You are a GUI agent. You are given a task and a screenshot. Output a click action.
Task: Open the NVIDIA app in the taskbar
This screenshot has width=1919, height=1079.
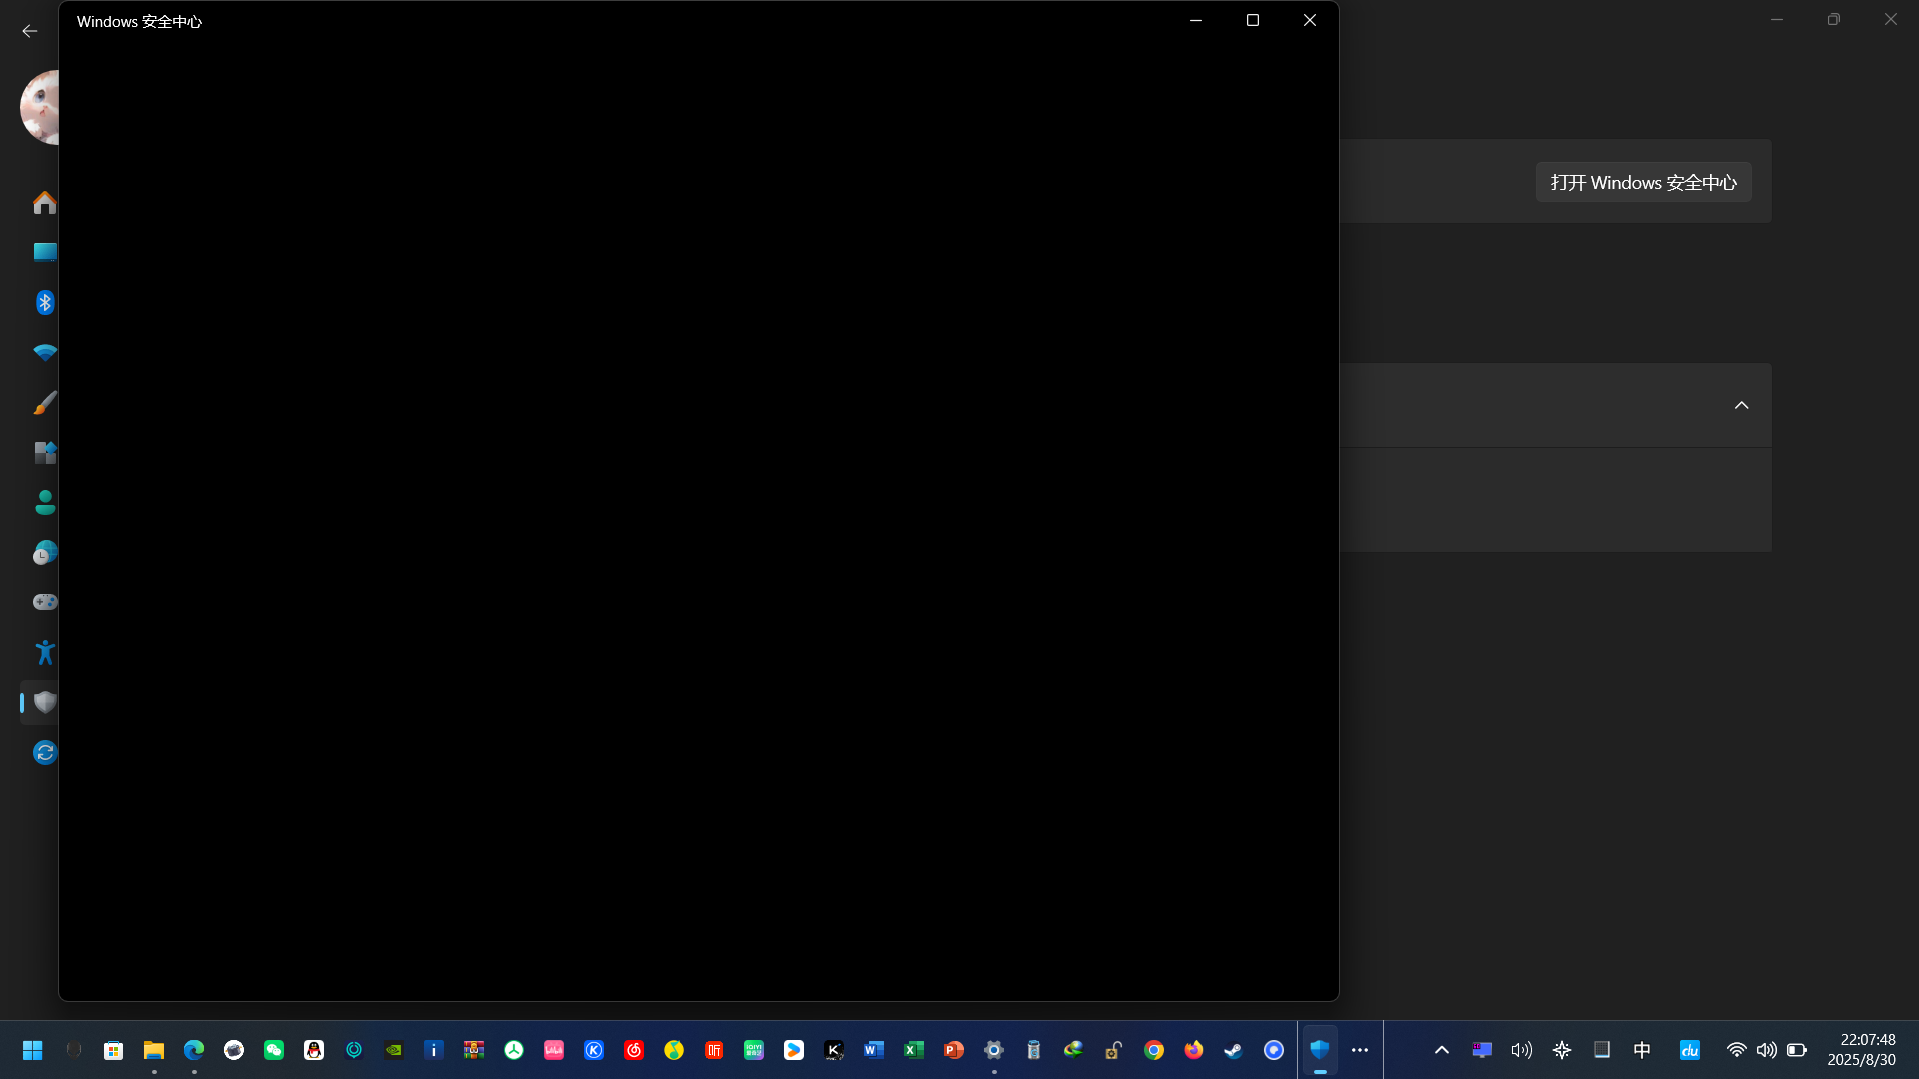(x=394, y=1050)
